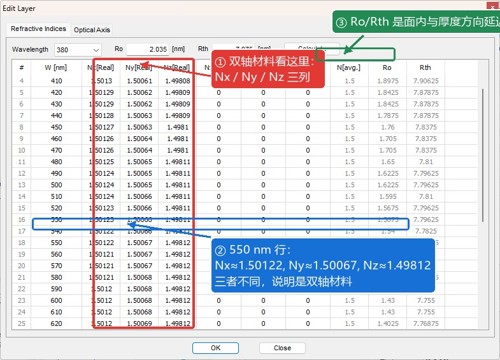Switch to the Optical Axis tab

pyautogui.click(x=92, y=30)
